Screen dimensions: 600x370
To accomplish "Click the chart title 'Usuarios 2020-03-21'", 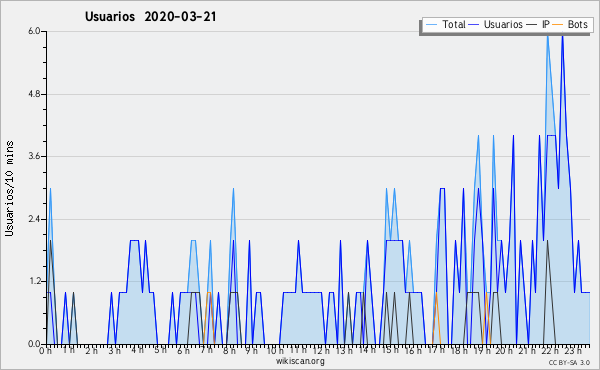I will tap(150, 17).
